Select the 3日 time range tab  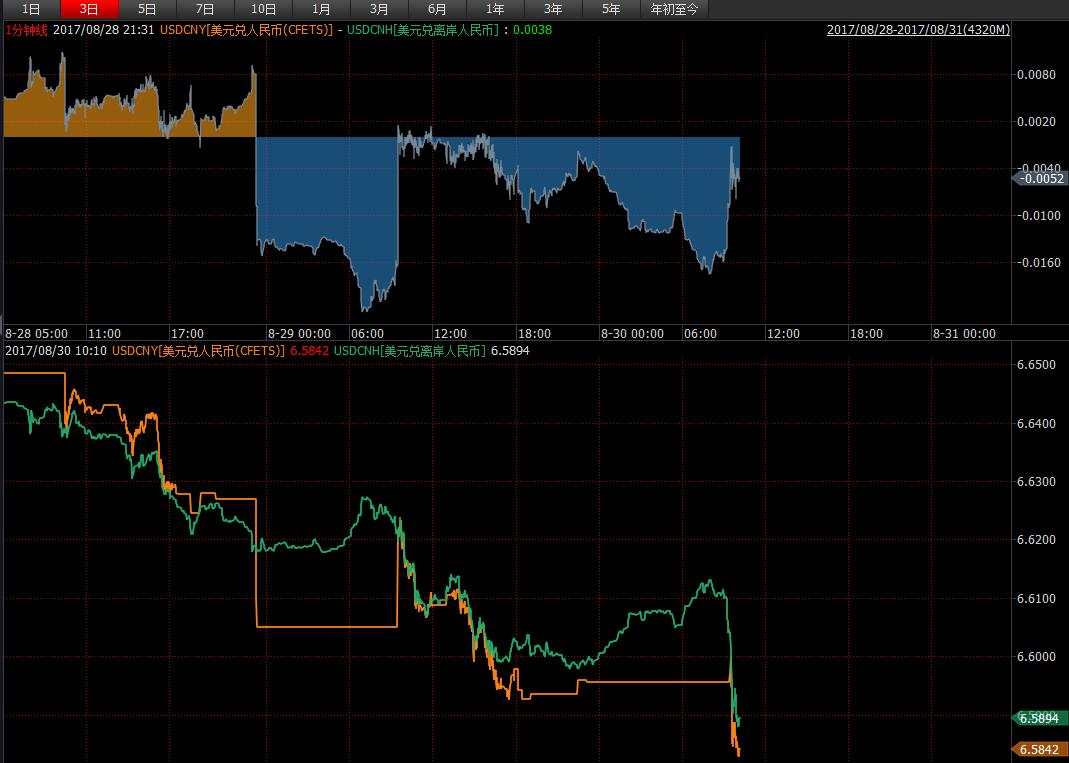pos(89,9)
